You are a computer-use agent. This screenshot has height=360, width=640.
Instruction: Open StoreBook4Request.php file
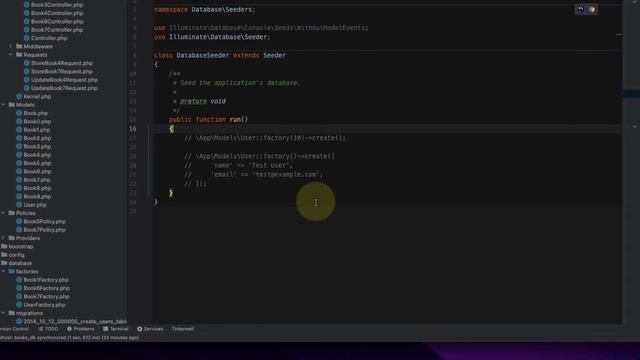58,63
